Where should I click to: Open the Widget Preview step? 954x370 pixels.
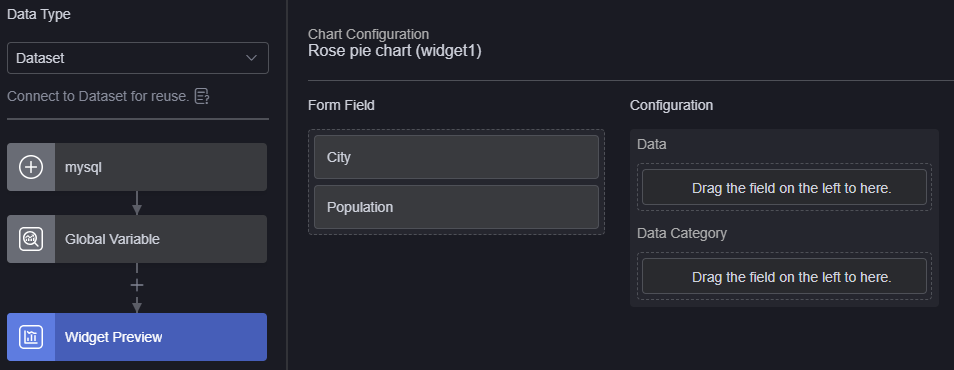(x=137, y=337)
